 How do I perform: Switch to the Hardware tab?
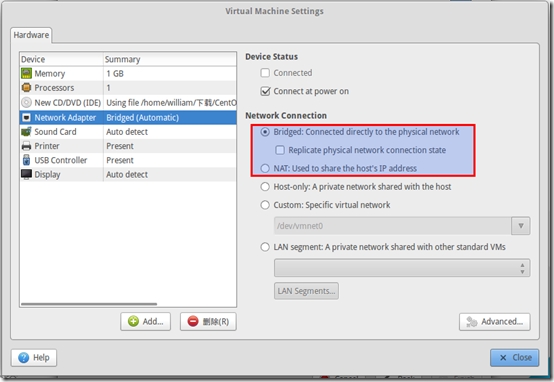click(31, 35)
